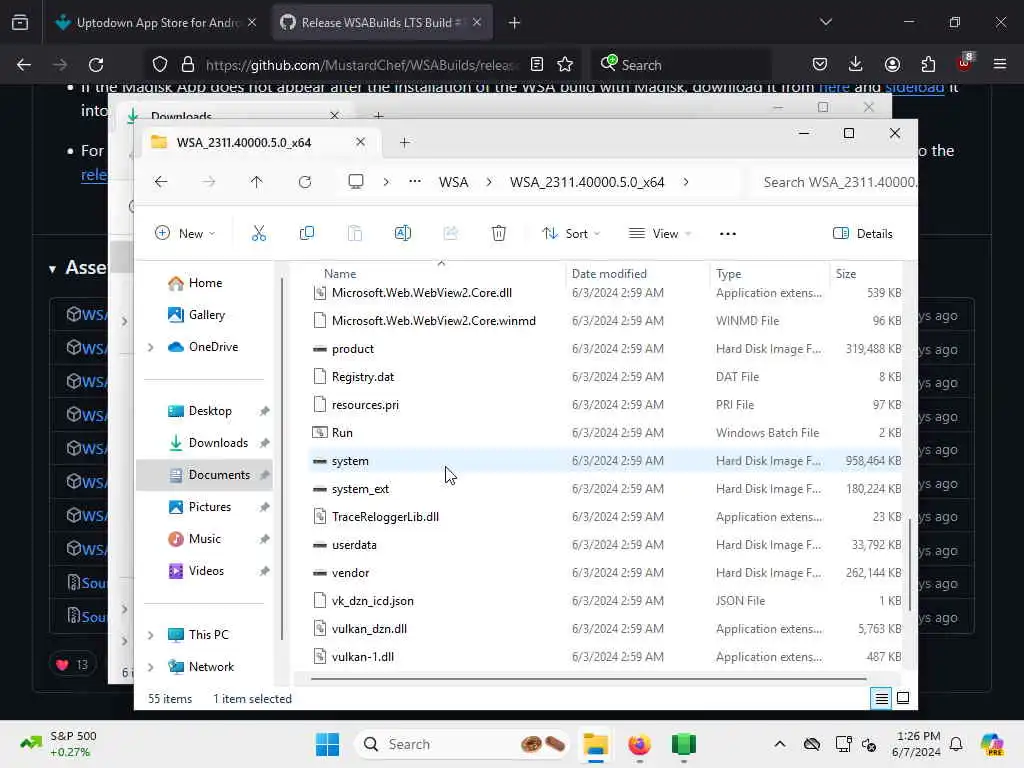The image size is (1024, 768).
Task: Open the notifications bell in the system tray
Action: [x=956, y=744]
